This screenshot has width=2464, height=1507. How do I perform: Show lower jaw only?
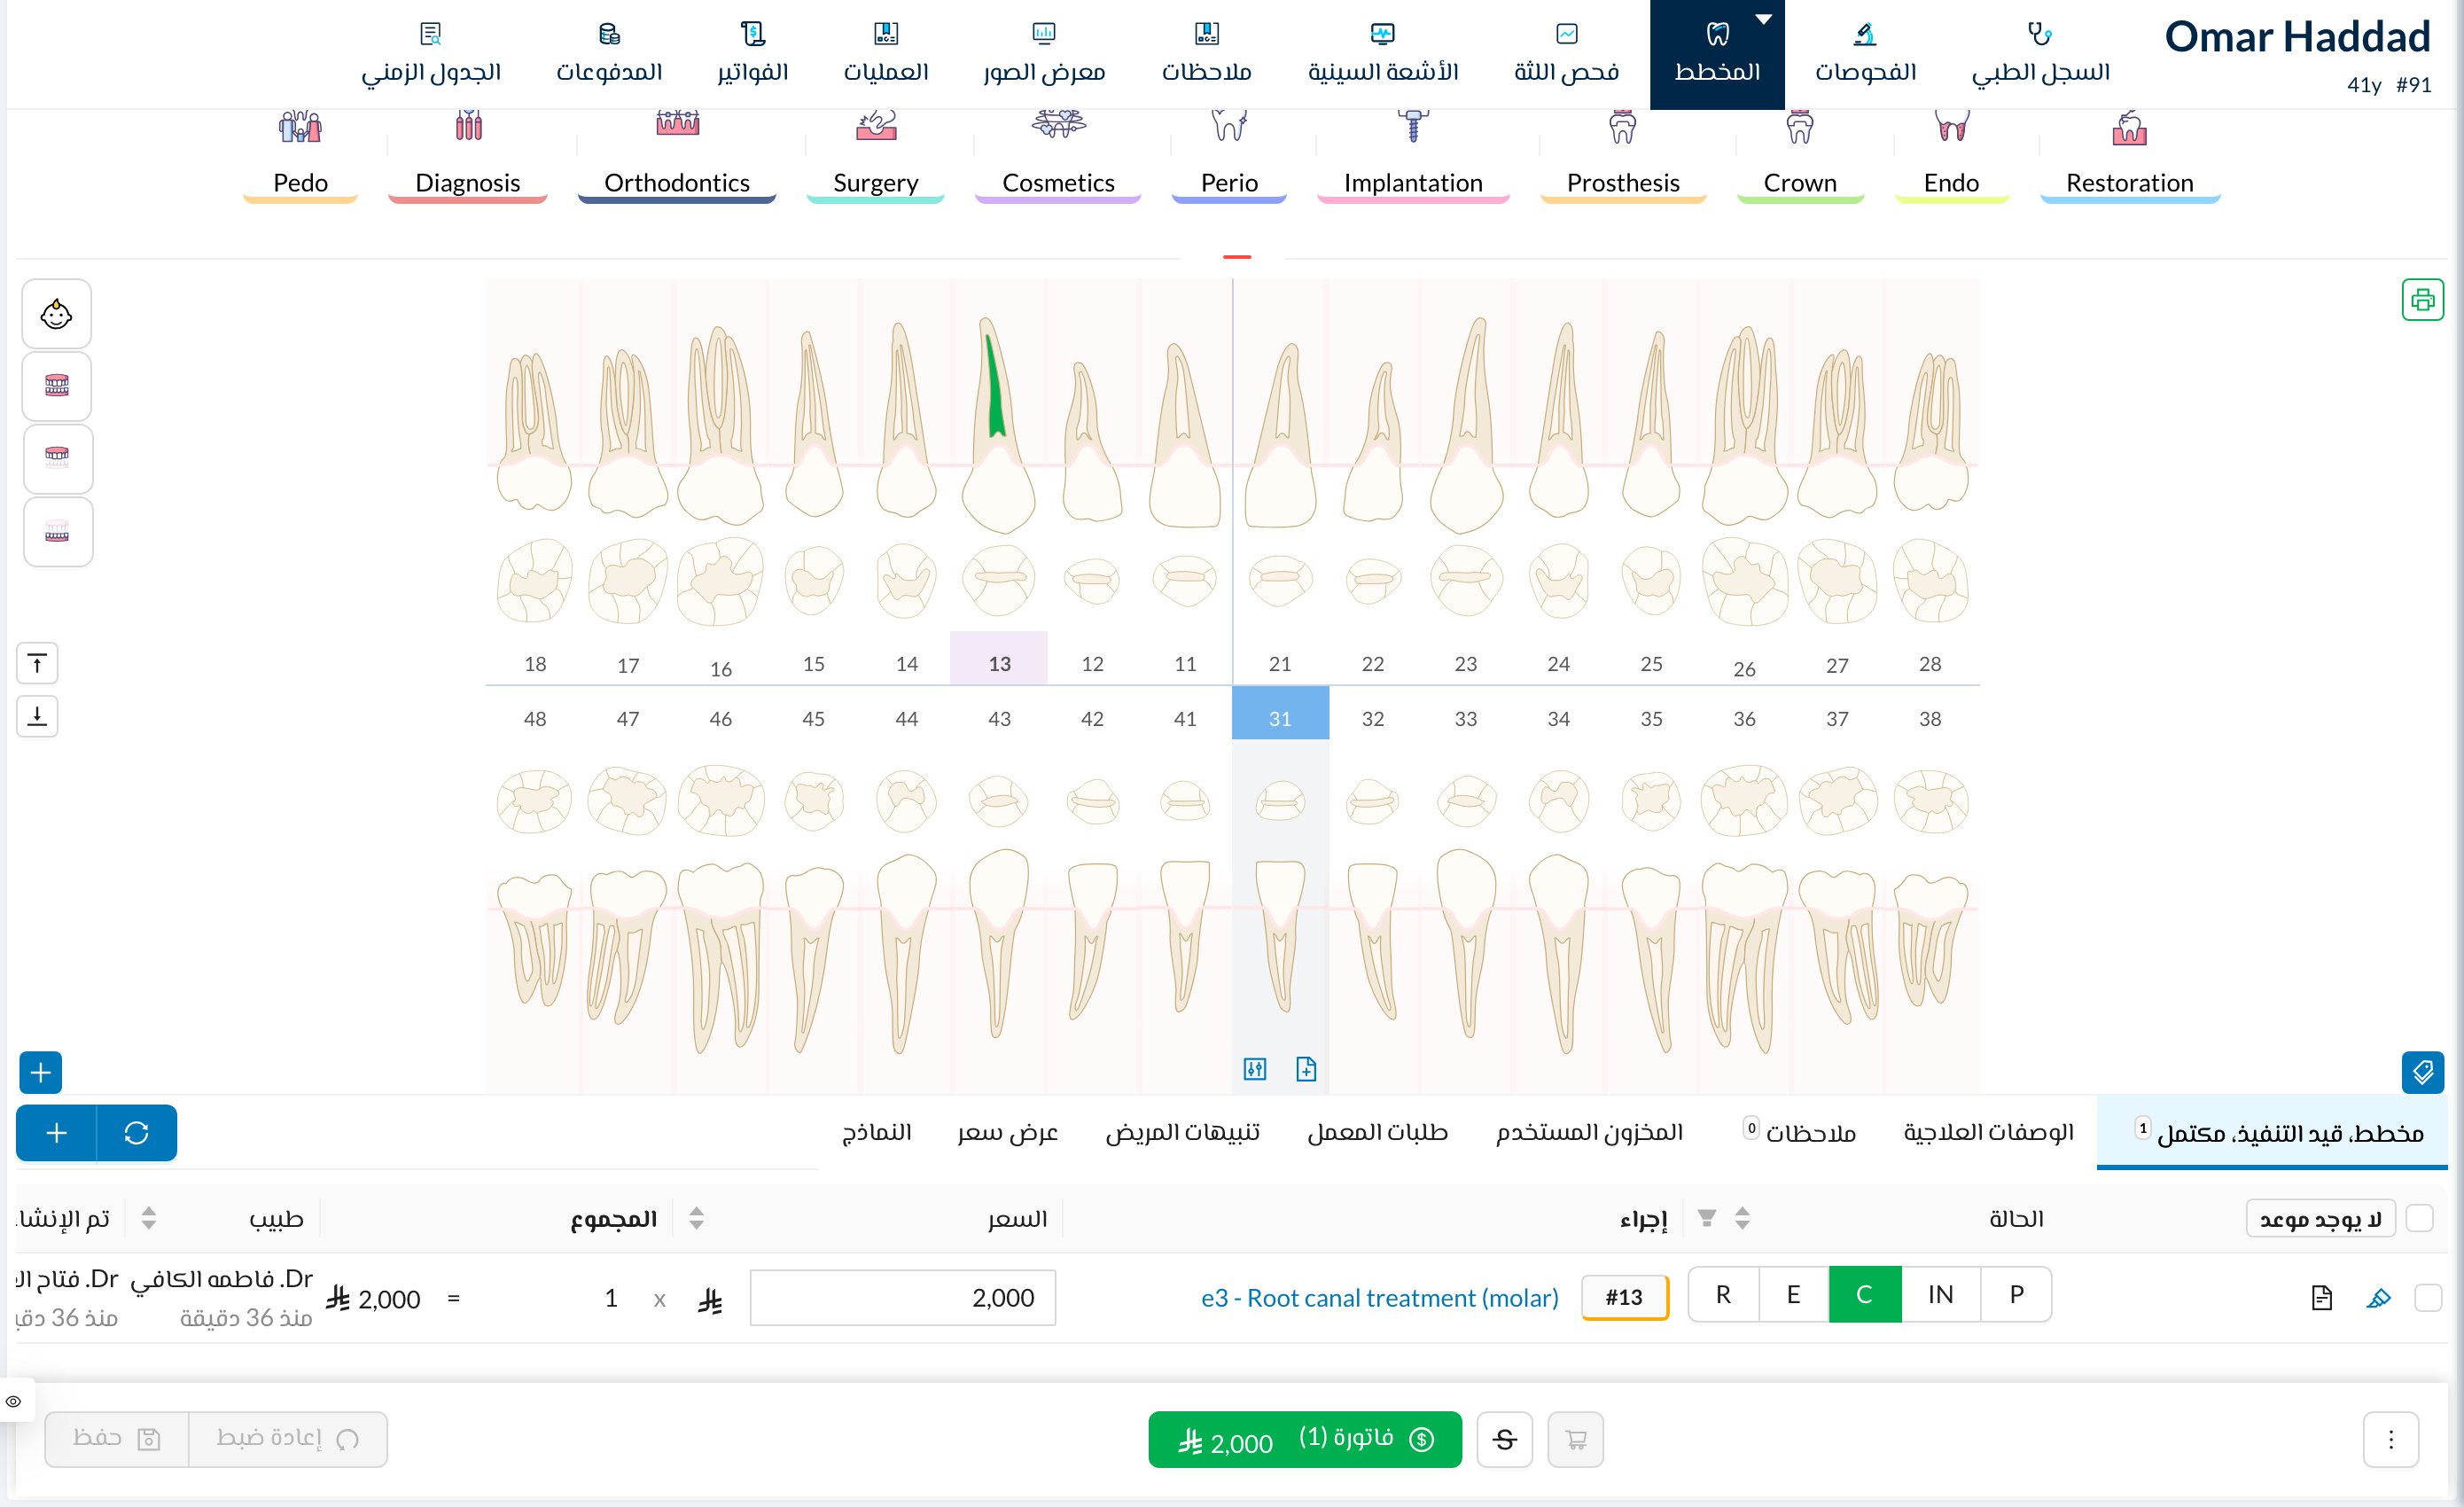(x=57, y=531)
